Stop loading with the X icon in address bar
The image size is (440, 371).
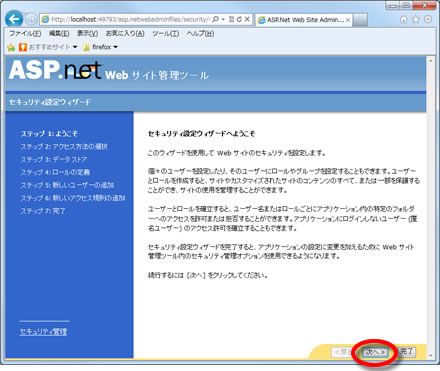[247, 19]
